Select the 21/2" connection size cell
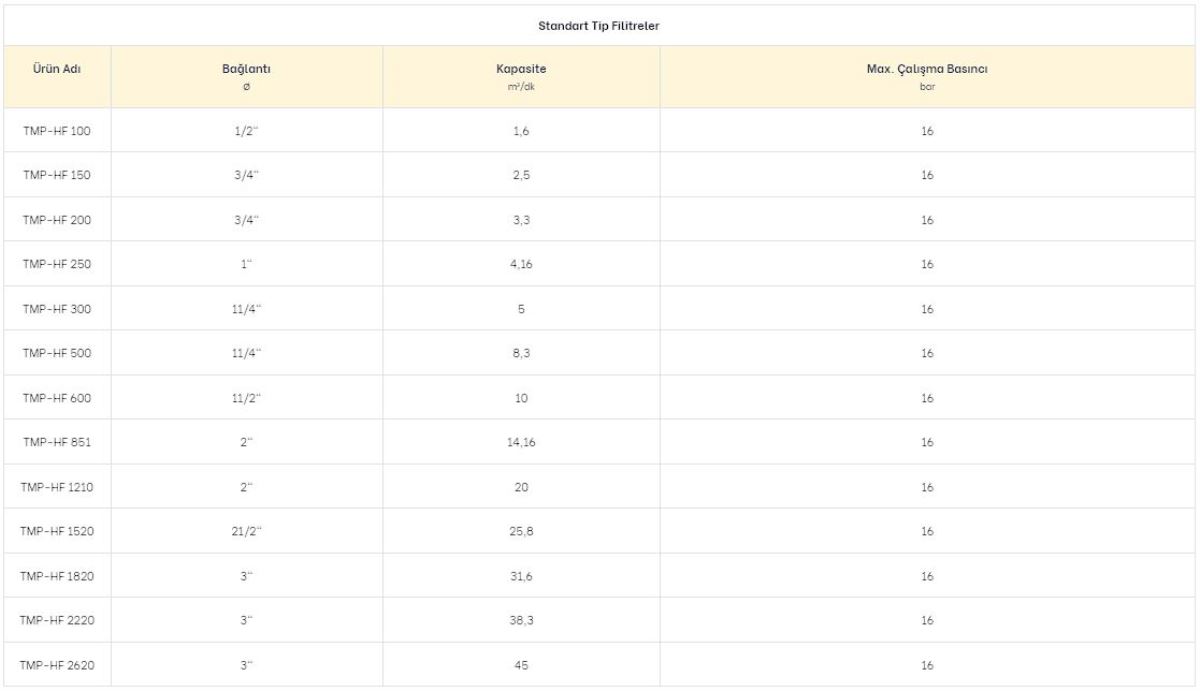 [x=246, y=531]
